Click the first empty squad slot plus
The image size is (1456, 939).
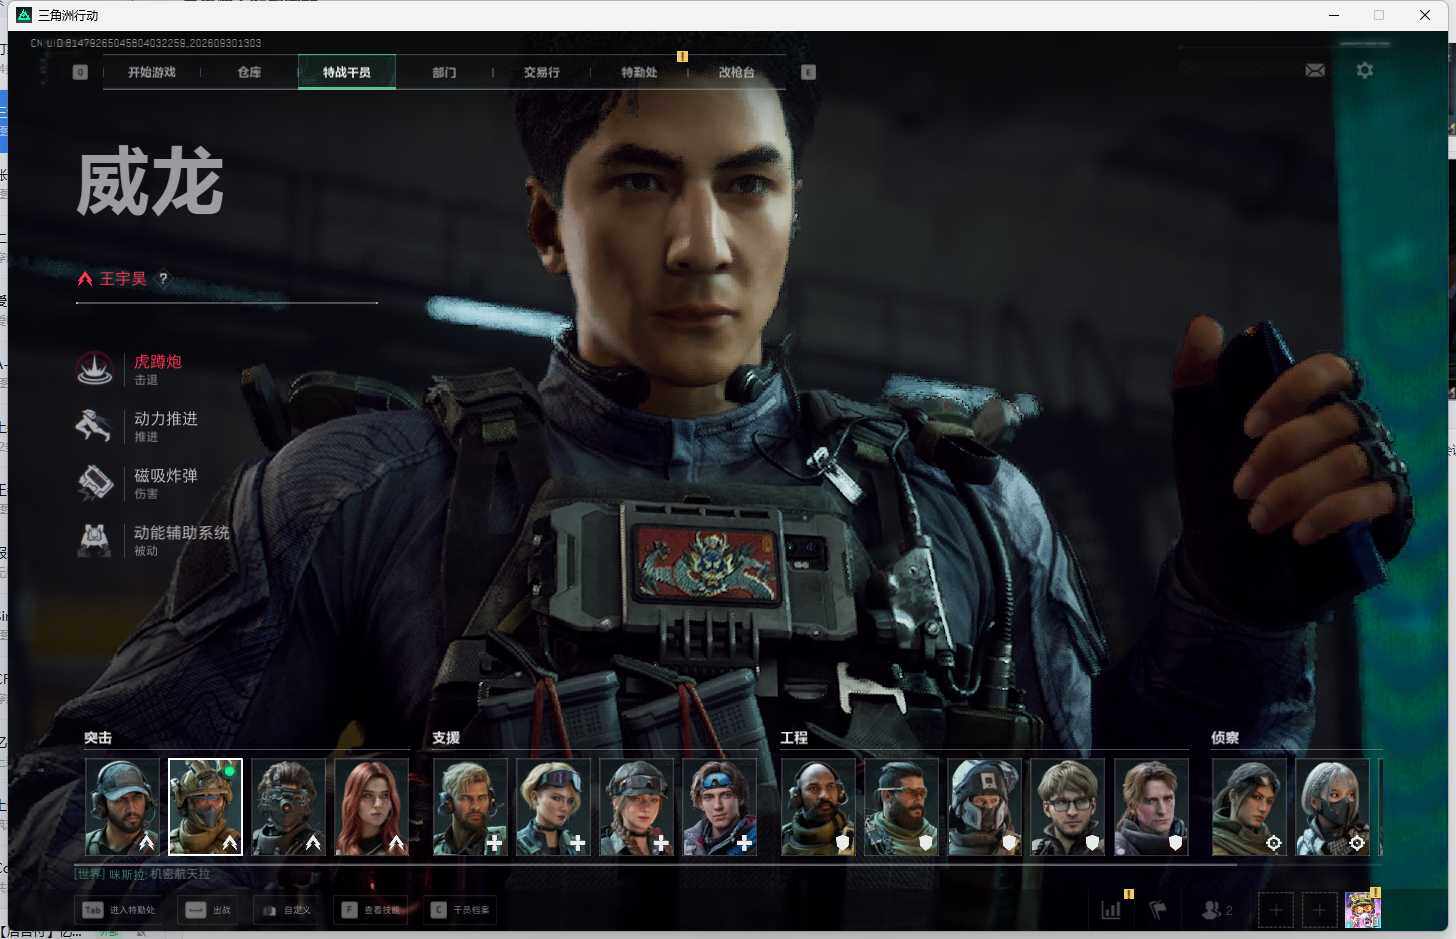click(x=1275, y=910)
